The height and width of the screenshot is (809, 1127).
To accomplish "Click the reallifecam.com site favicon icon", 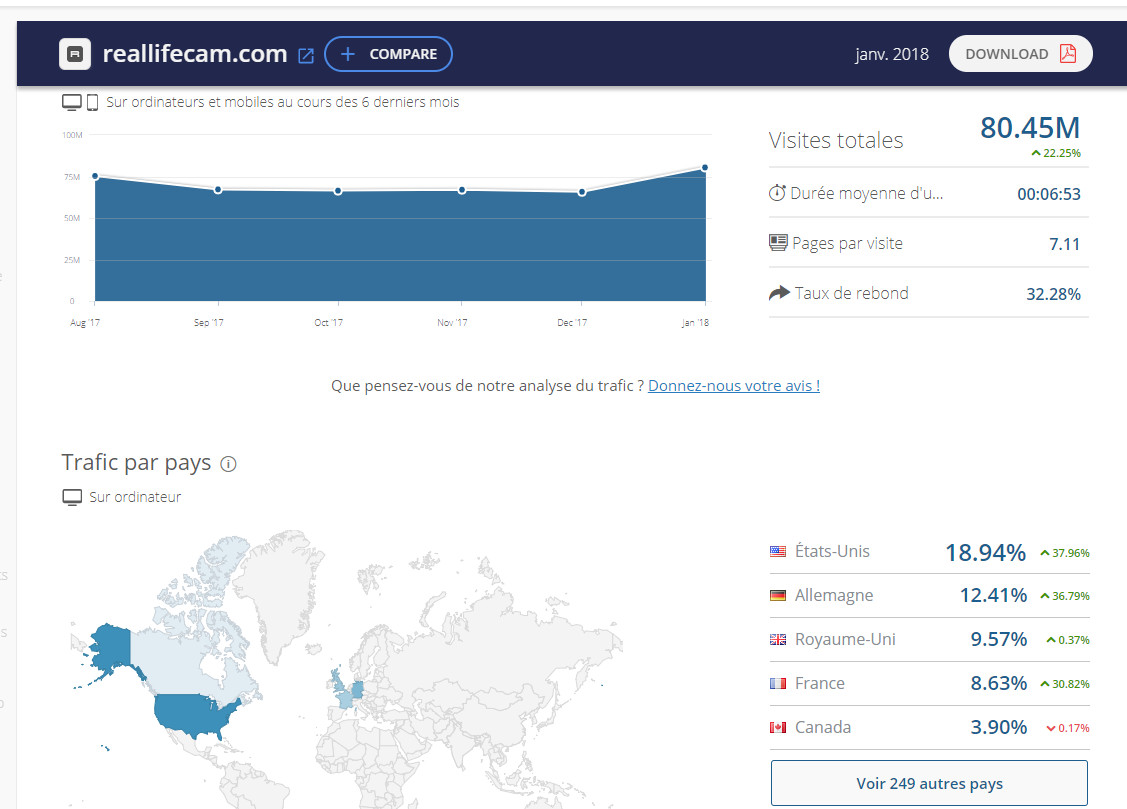I will click(x=76, y=54).
